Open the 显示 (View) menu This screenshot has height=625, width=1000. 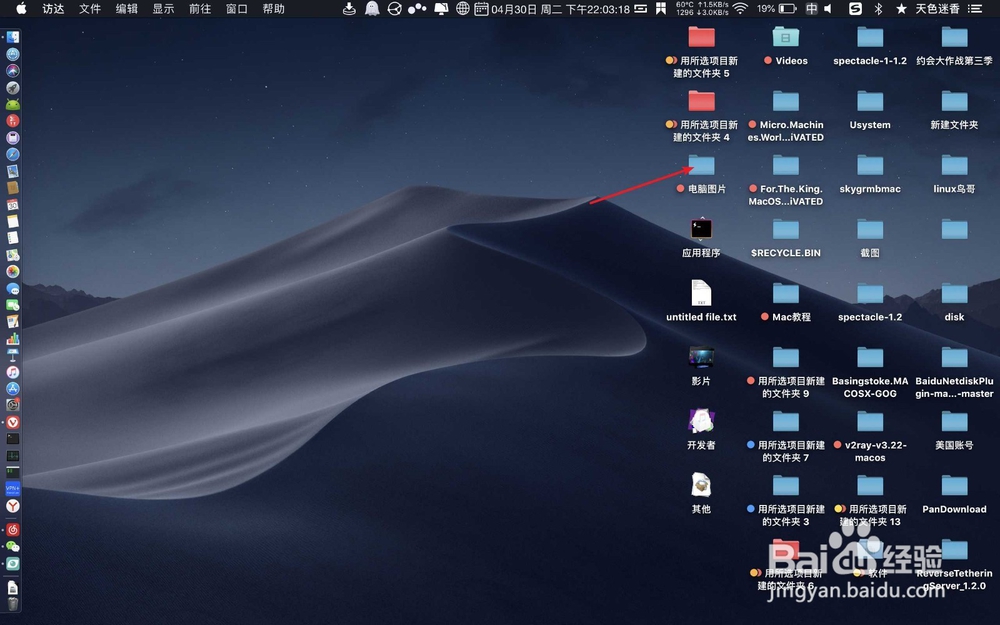coord(163,9)
